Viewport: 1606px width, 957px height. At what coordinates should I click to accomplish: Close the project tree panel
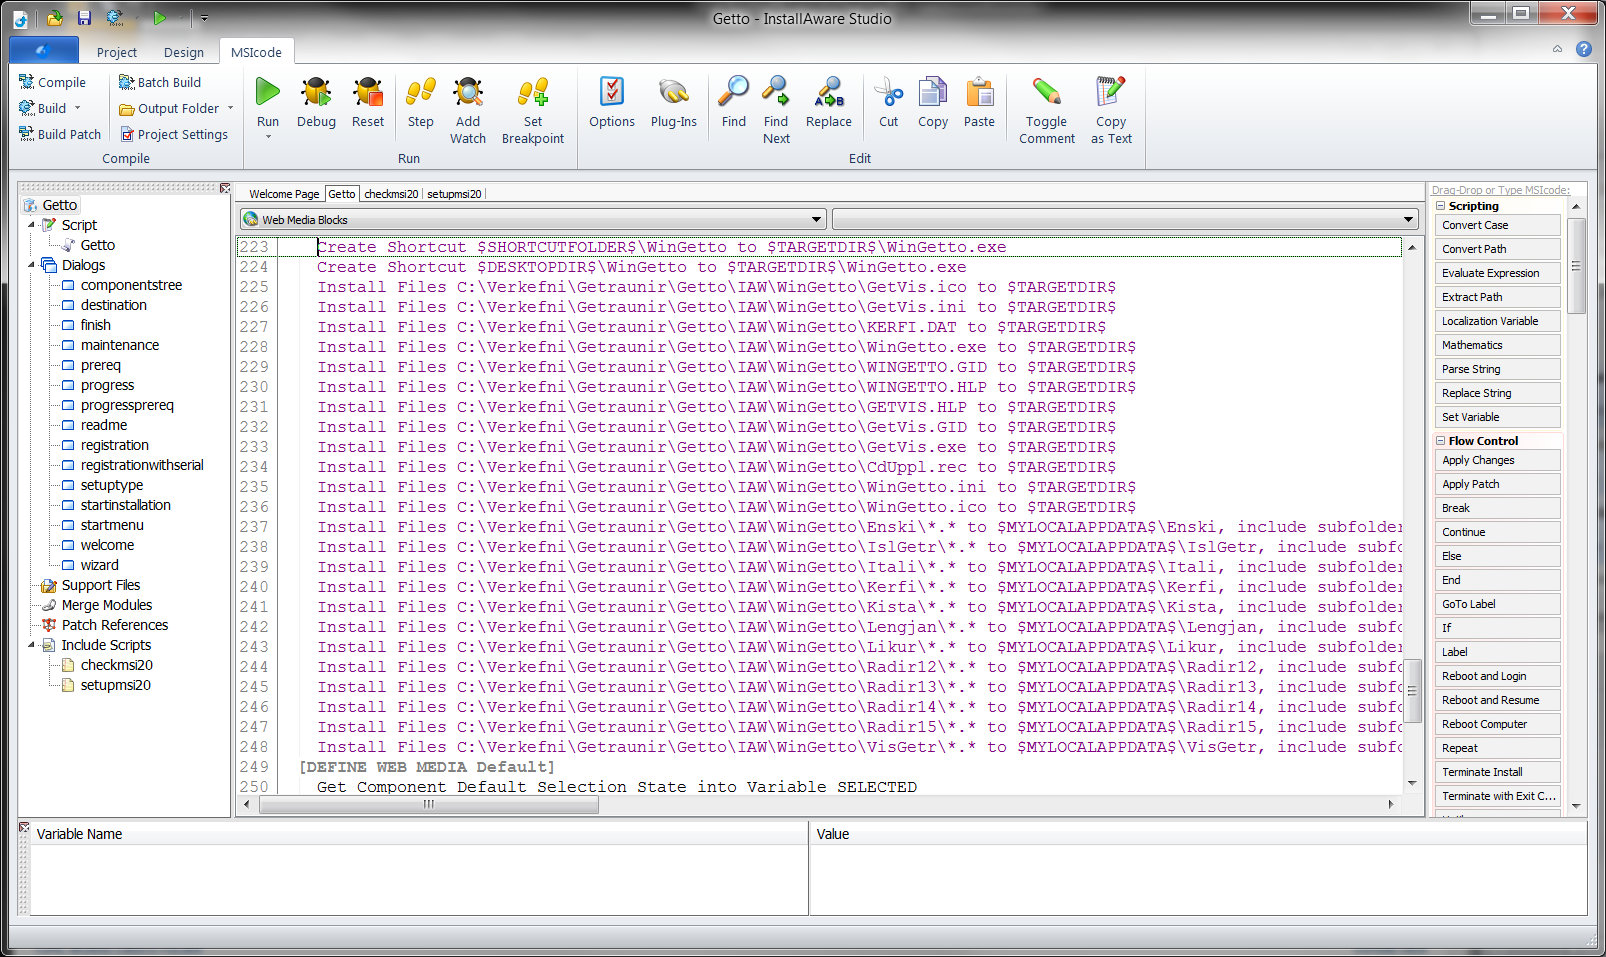(x=225, y=189)
